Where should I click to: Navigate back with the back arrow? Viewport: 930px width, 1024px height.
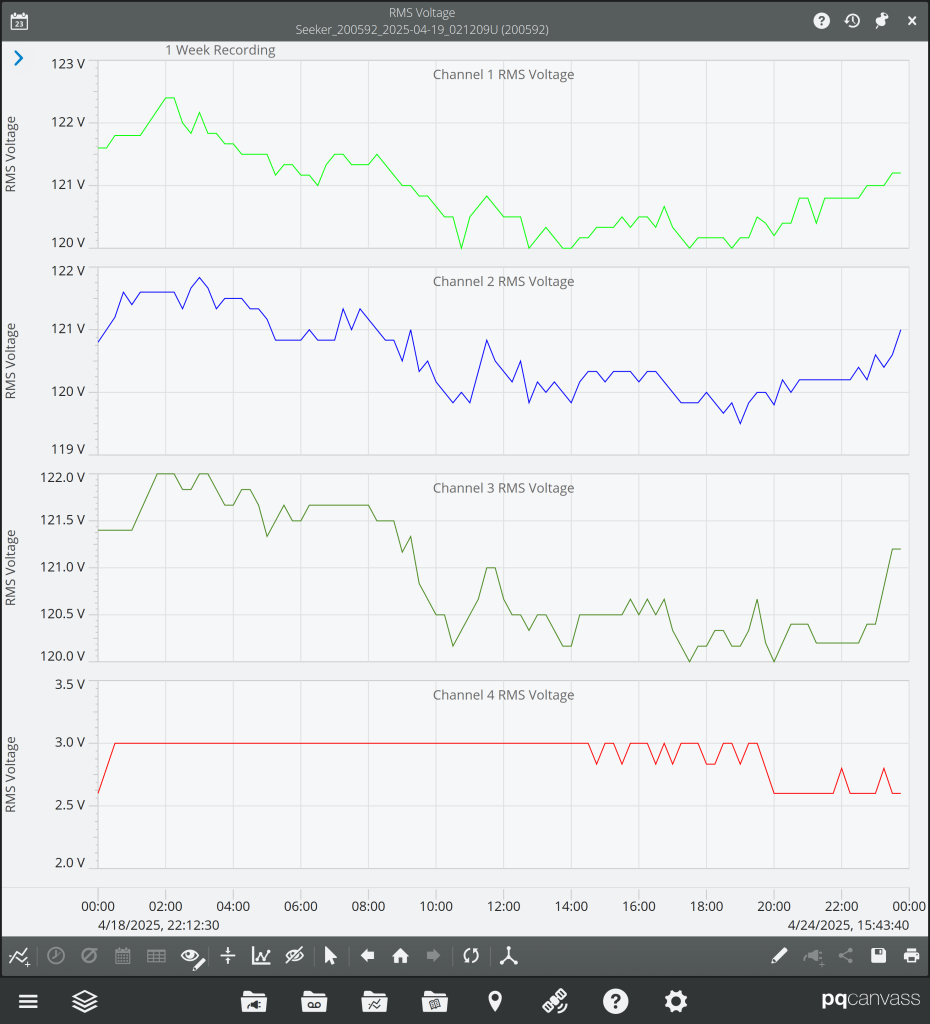pyautogui.click(x=367, y=955)
